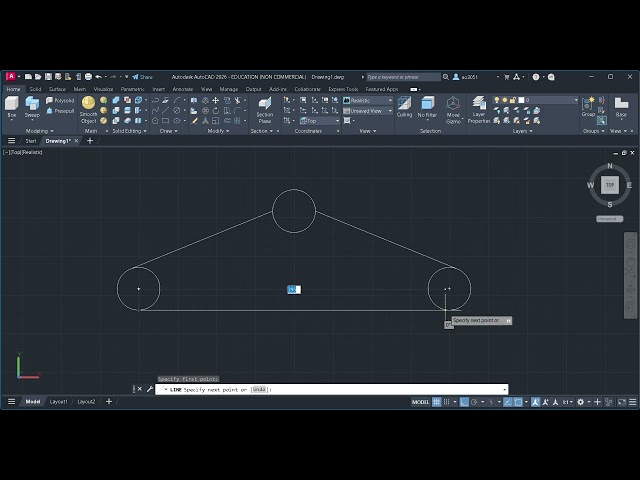Screen dimensions: 640x480
Task: Add a new layout with plus button
Action: pyautogui.click(x=109, y=402)
